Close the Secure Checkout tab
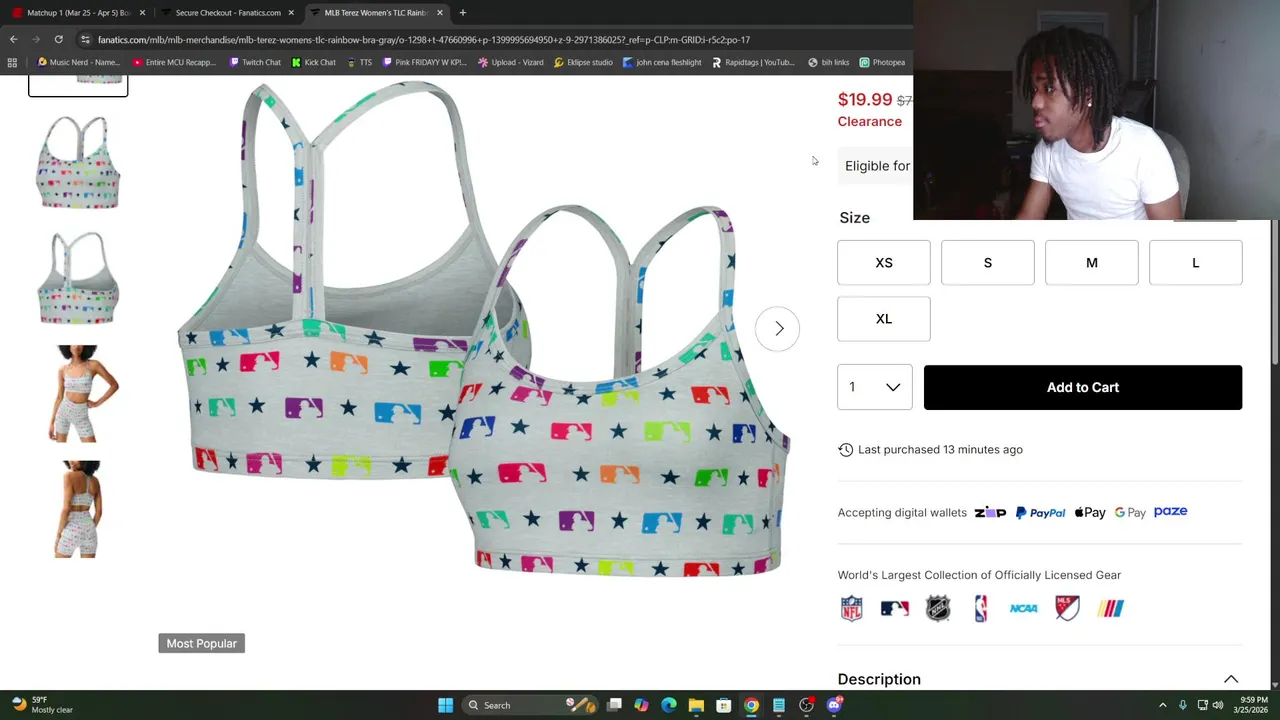Screen dimensions: 1280x720 [291, 13]
